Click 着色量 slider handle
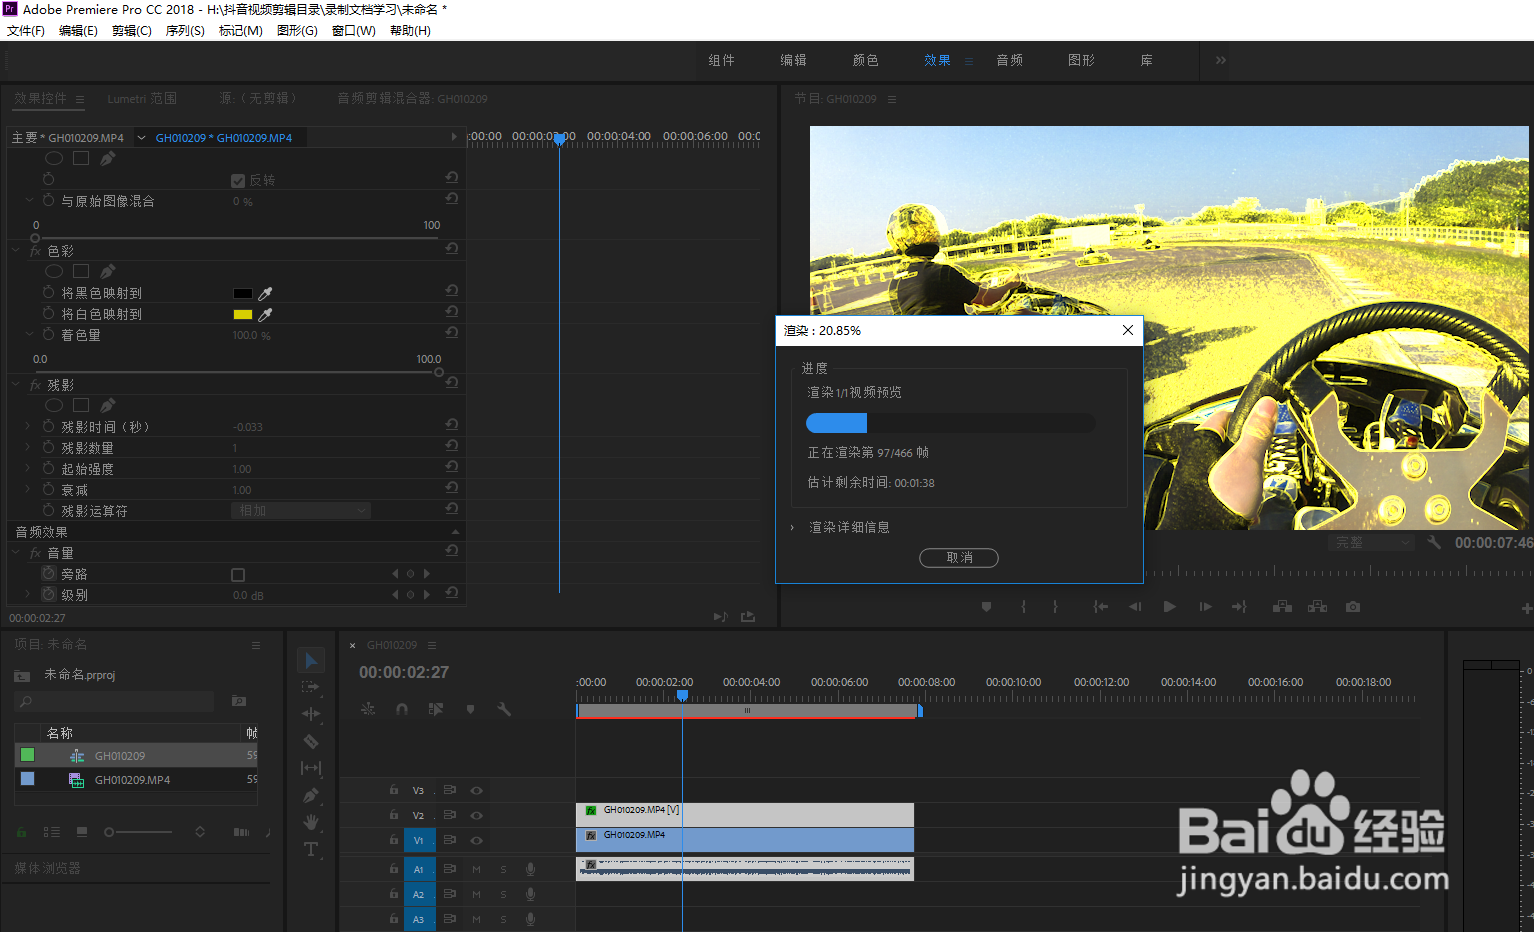This screenshot has height=932, width=1534. point(439,372)
